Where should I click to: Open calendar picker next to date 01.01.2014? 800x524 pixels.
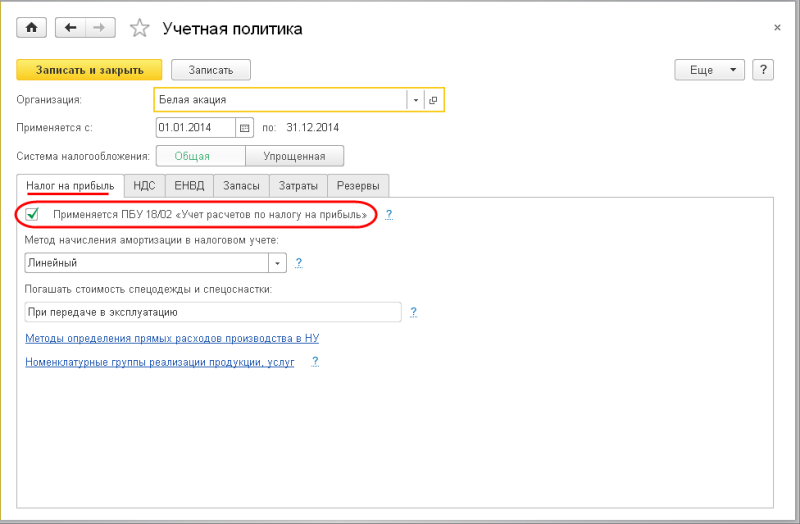click(244, 128)
